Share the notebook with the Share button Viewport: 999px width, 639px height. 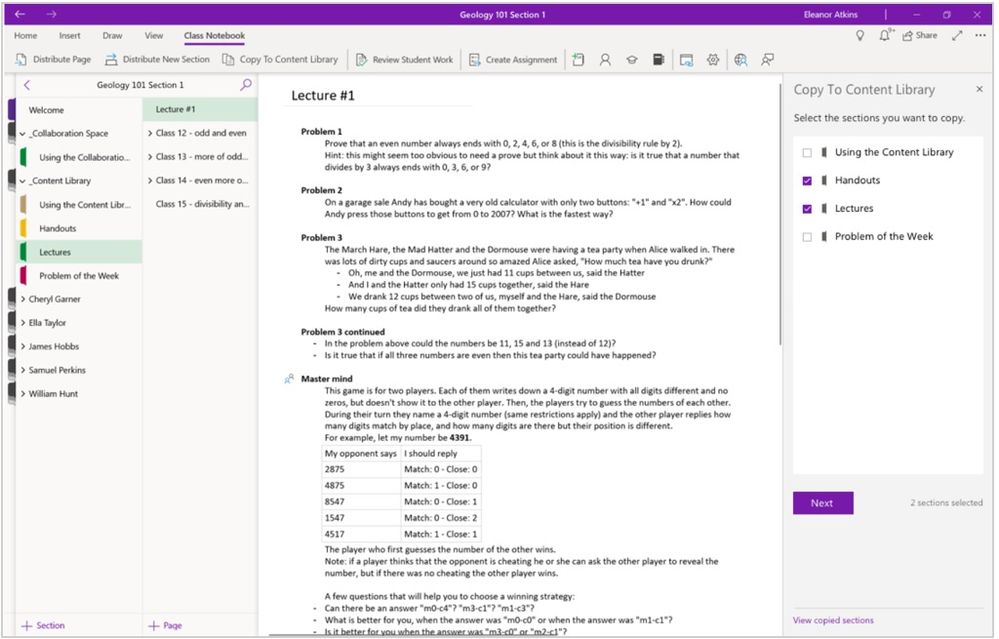point(919,36)
